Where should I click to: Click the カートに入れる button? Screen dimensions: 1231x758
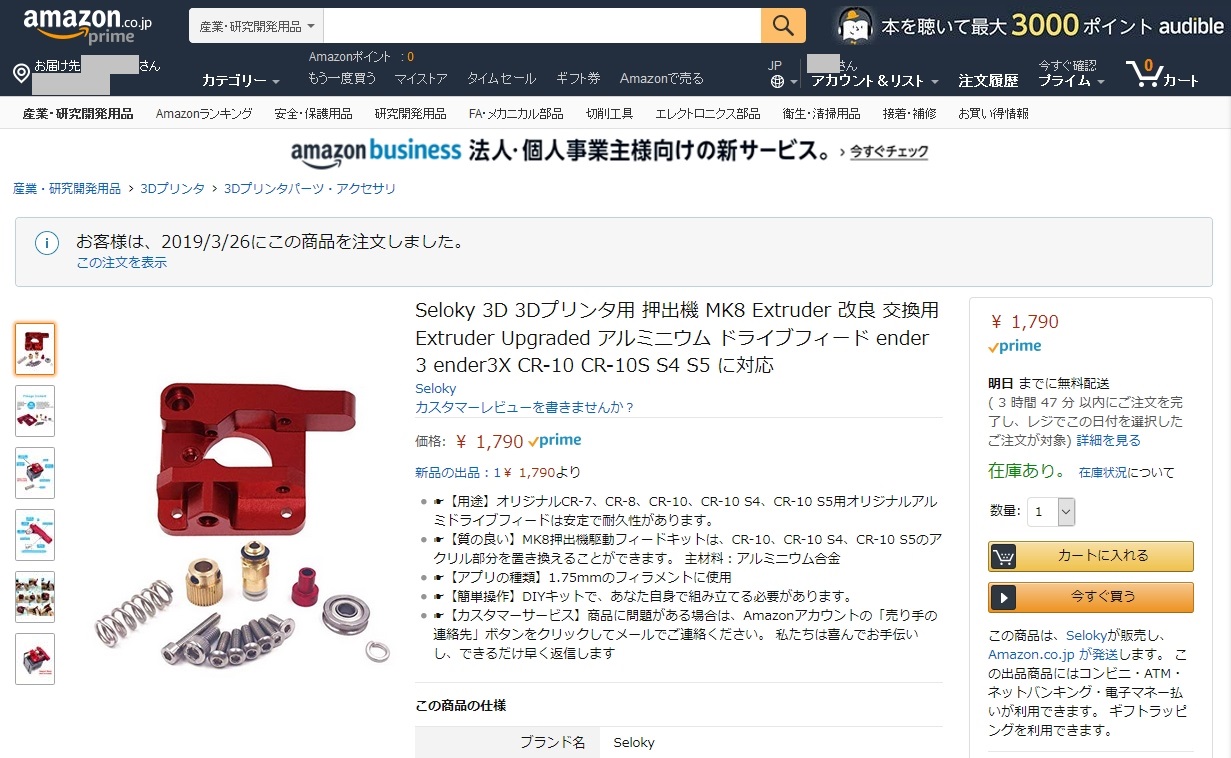[x=1091, y=556]
